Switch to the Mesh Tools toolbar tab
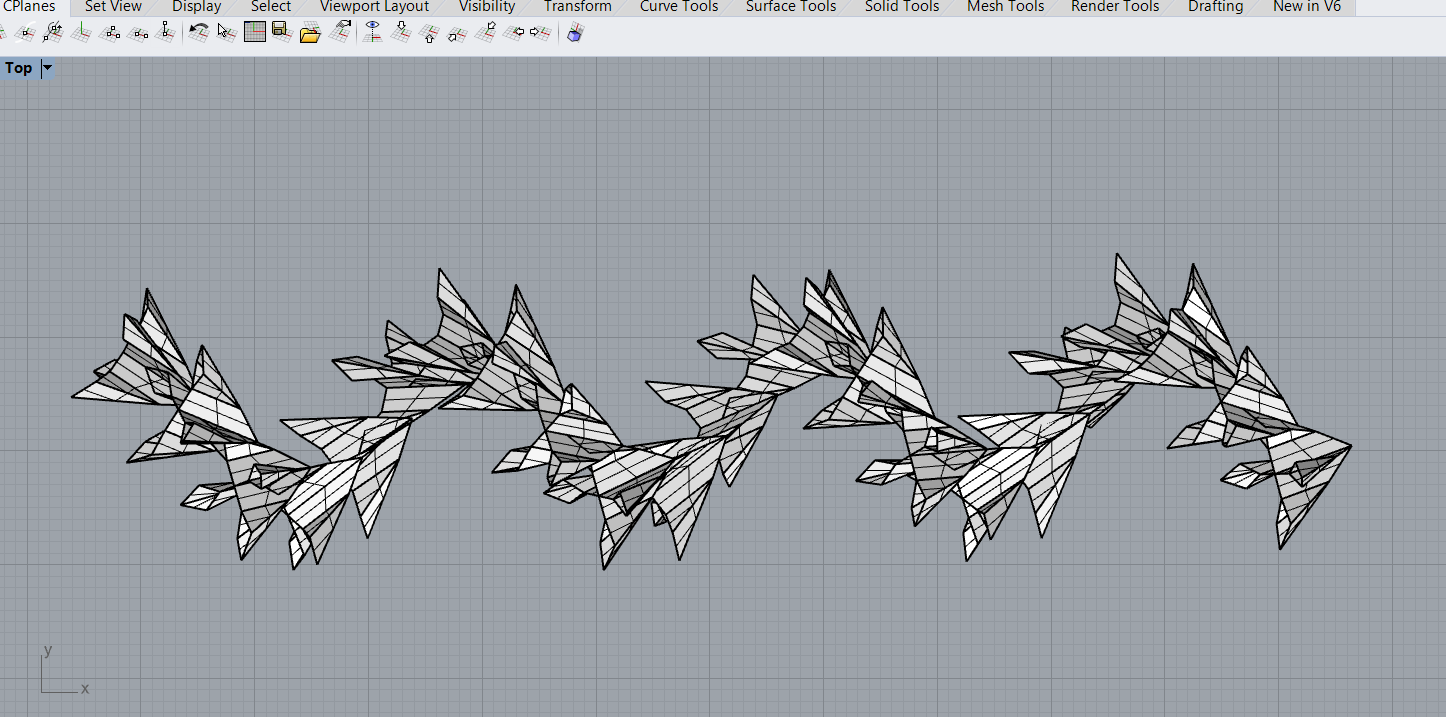Image resolution: width=1446 pixels, height=717 pixels. point(1005,7)
